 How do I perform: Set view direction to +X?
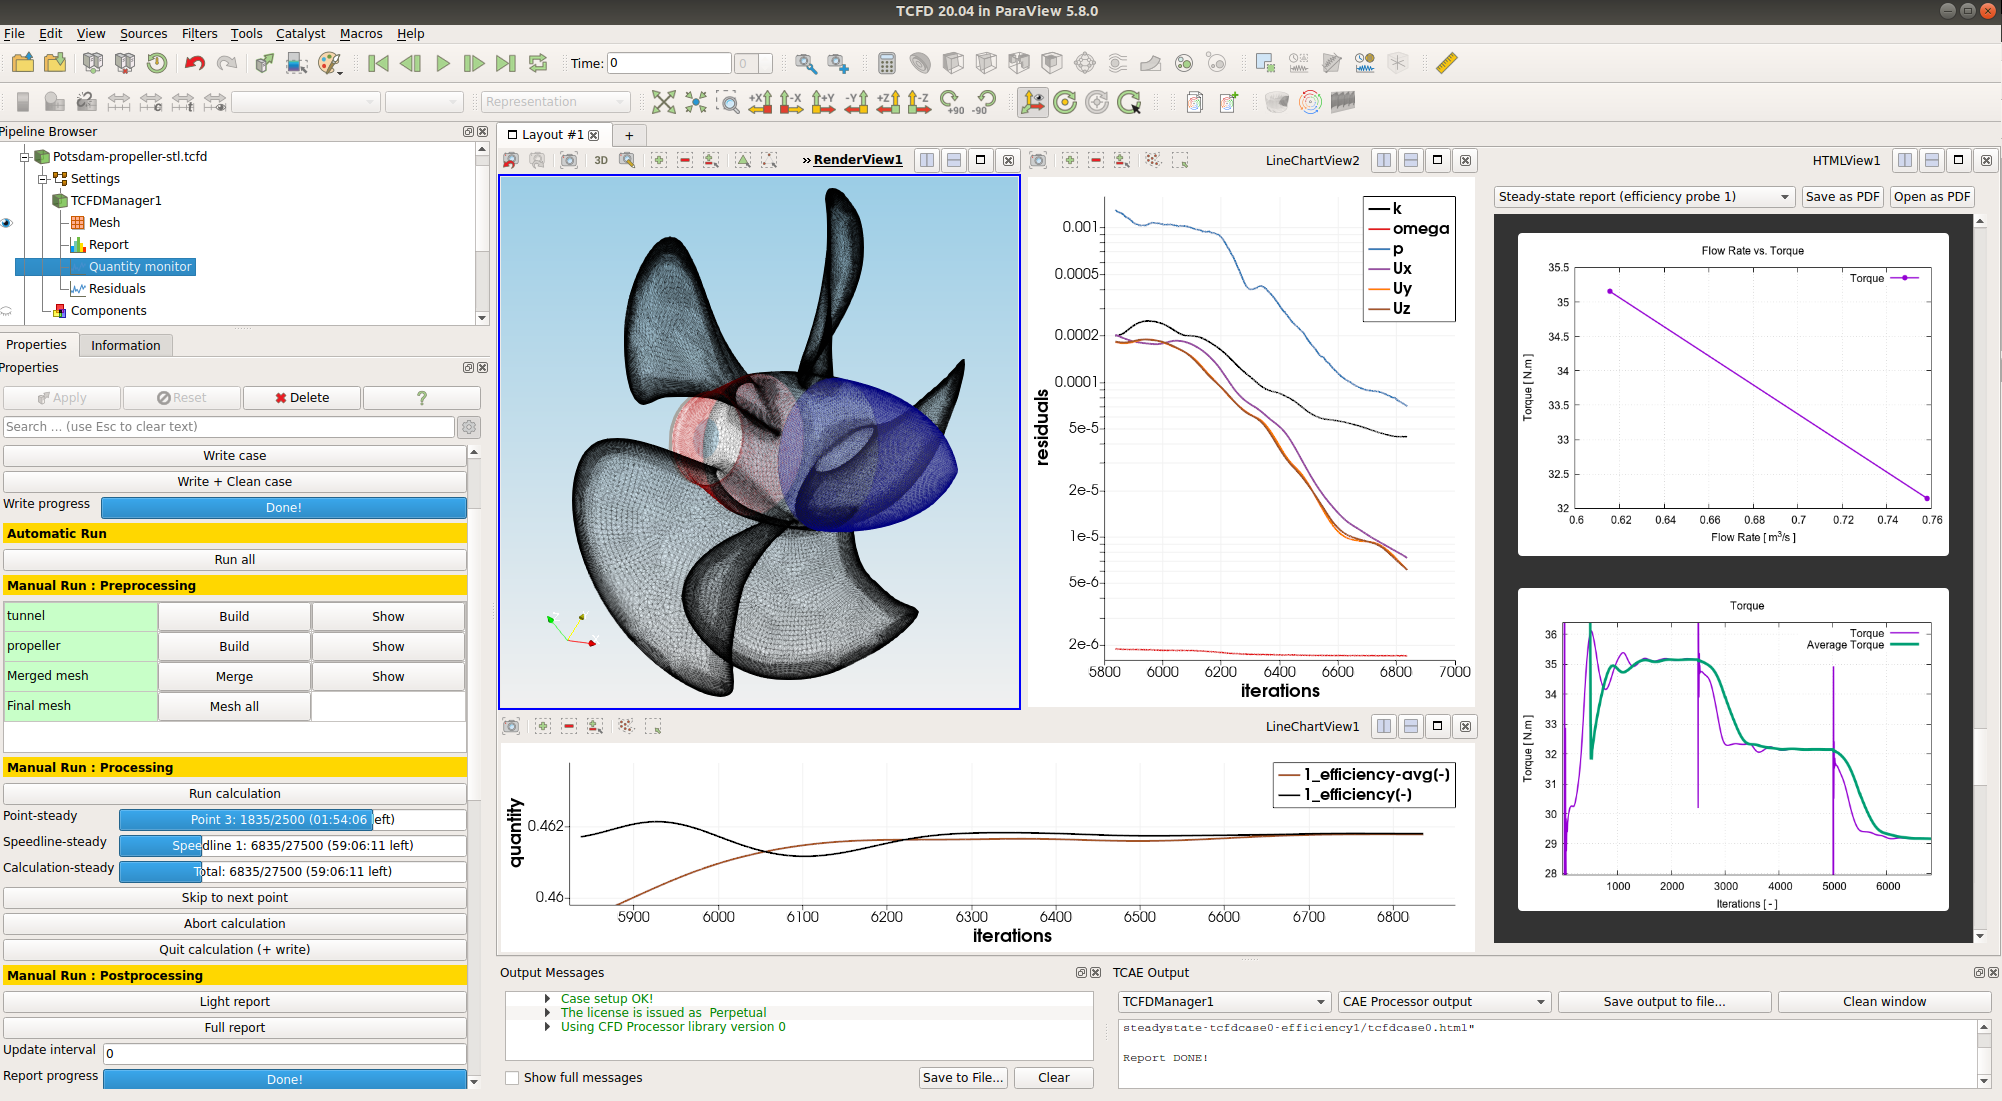760,102
